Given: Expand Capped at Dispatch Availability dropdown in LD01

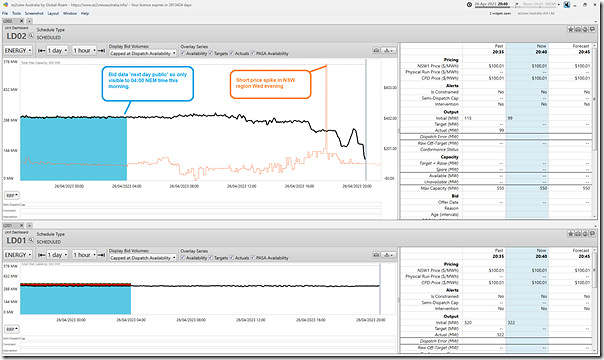Looking at the screenshot, I should (x=143, y=258).
